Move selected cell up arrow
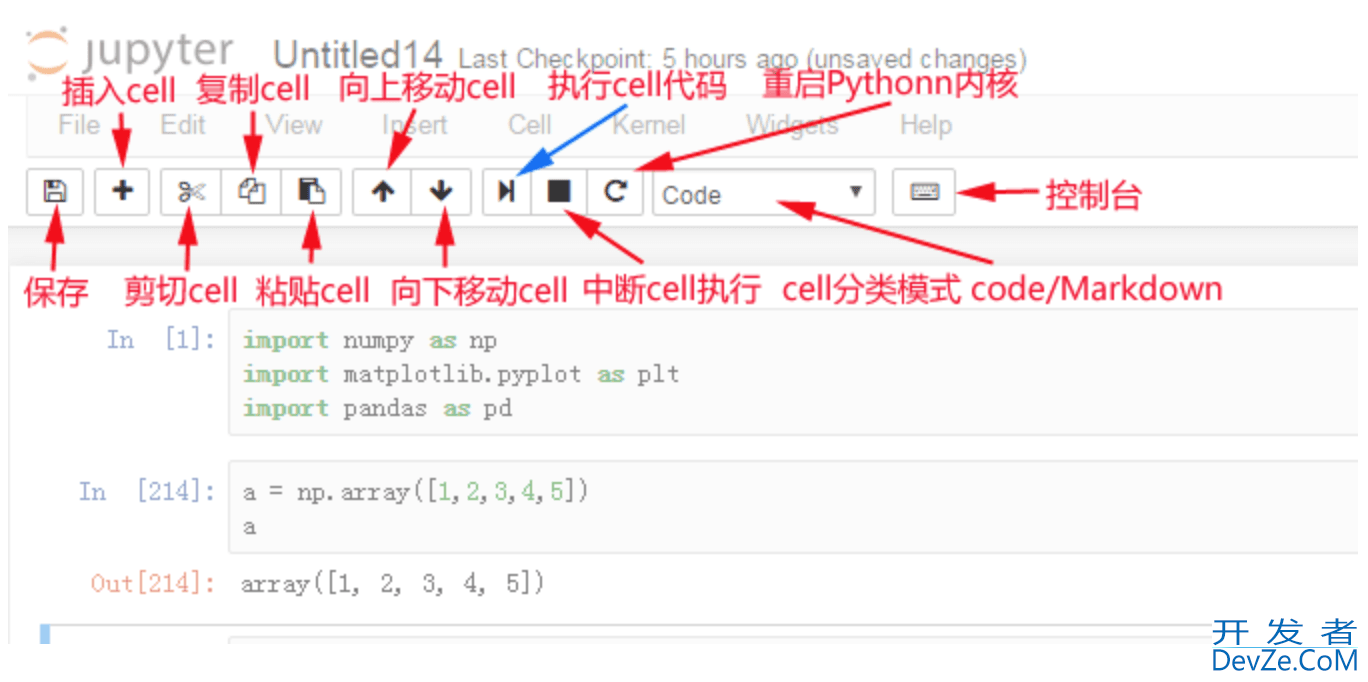This screenshot has height=682, width=1368. tap(382, 191)
